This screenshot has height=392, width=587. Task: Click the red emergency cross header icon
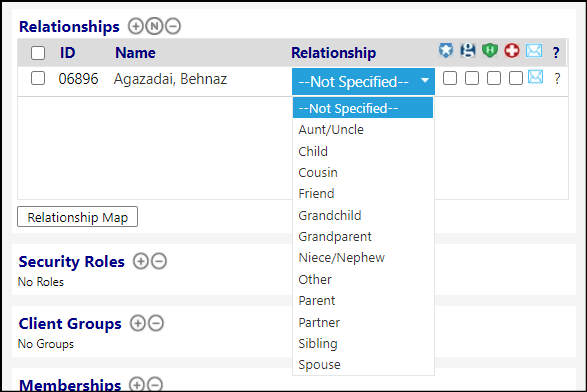click(x=512, y=51)
